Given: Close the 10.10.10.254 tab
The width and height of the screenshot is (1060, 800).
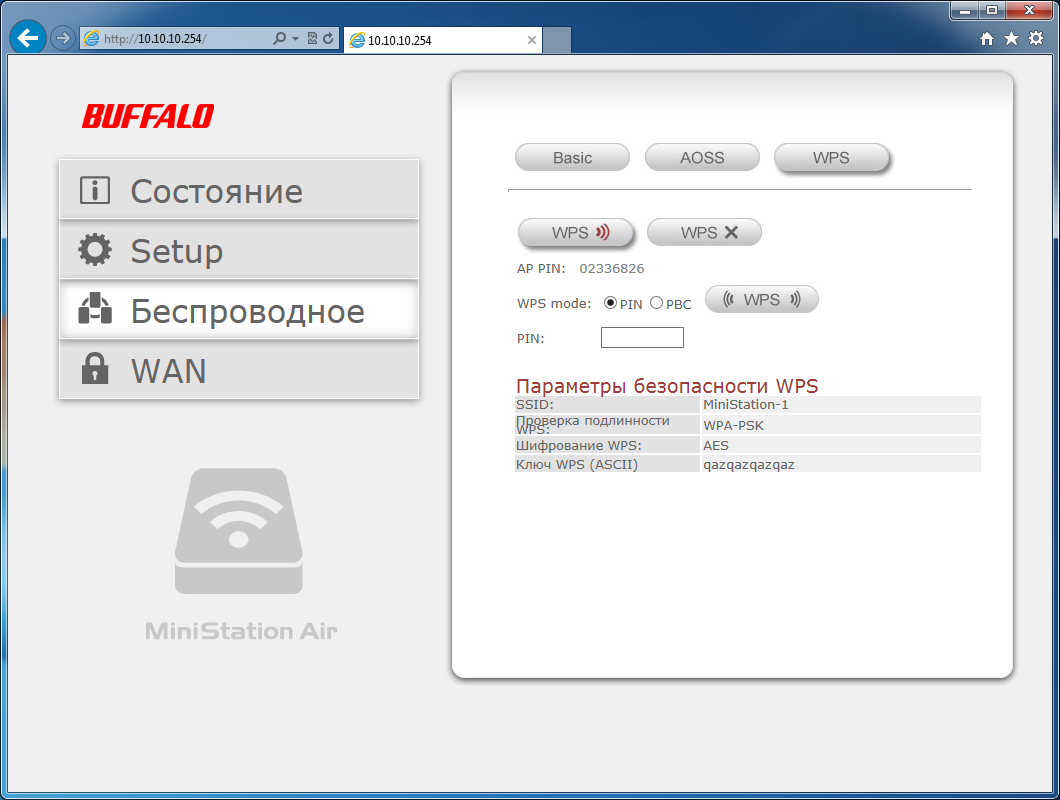Looking at the screenshot, I should coord(532,40).
